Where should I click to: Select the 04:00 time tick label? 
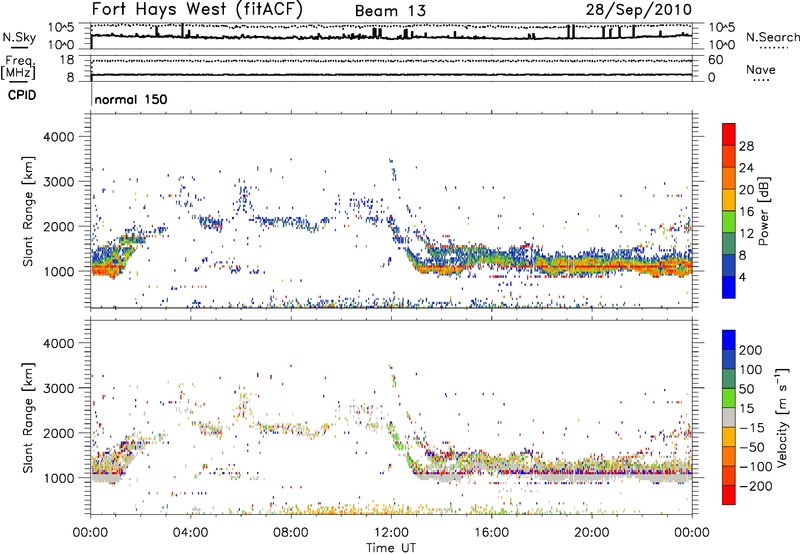191,533
